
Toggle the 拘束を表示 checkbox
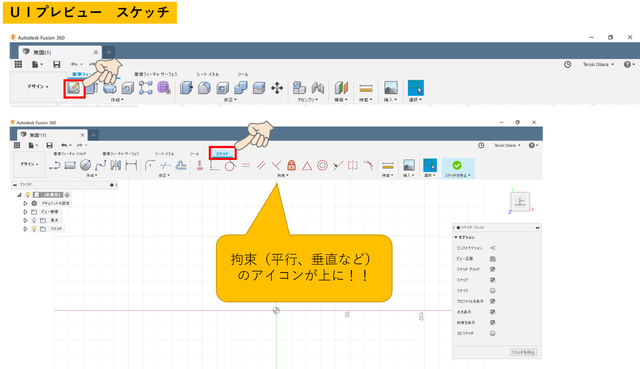493,322
